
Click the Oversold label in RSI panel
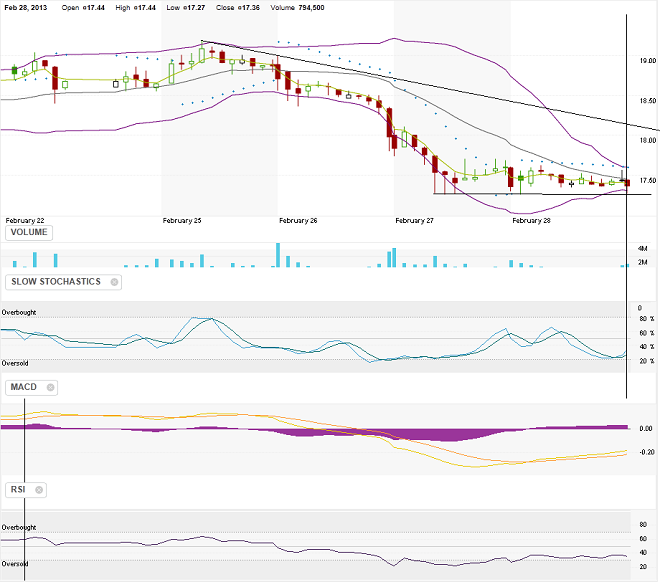pyautogui.click(x=15, y=564)
